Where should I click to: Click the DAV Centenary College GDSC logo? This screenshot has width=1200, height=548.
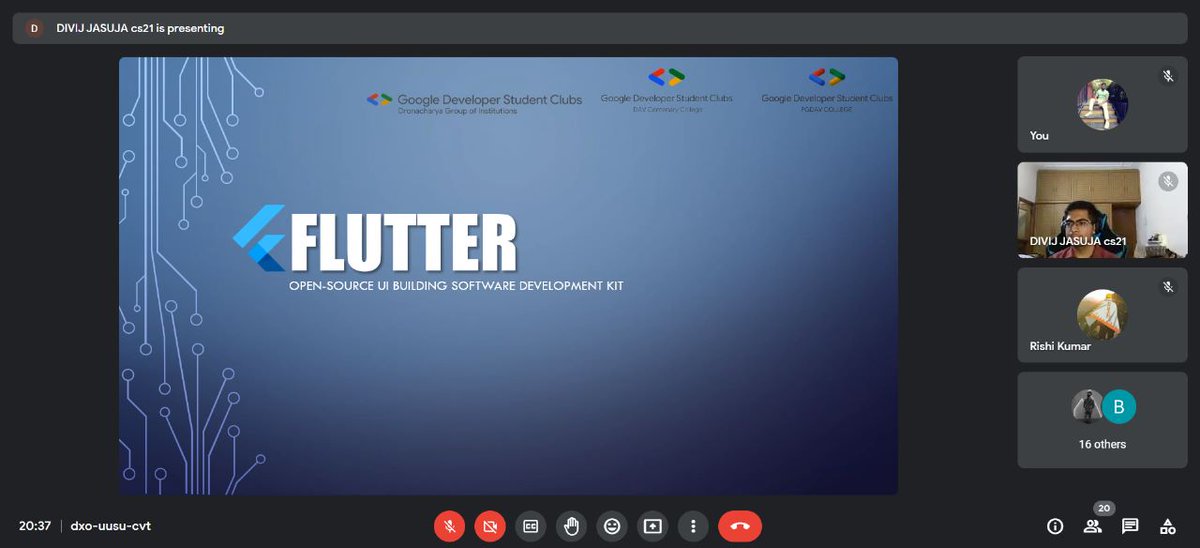(666, 90)
